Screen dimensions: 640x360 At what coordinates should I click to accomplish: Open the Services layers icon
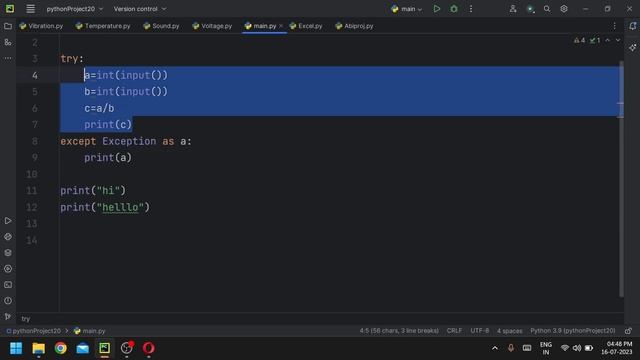point(8,253)
